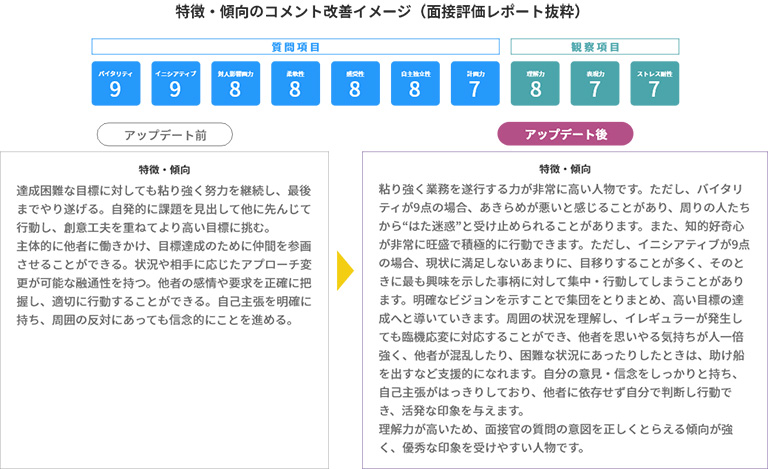The width and height of the screenshot is (768, 469).
Task: Click the アップデート前 pill button
Action: [x=165, y=135]
